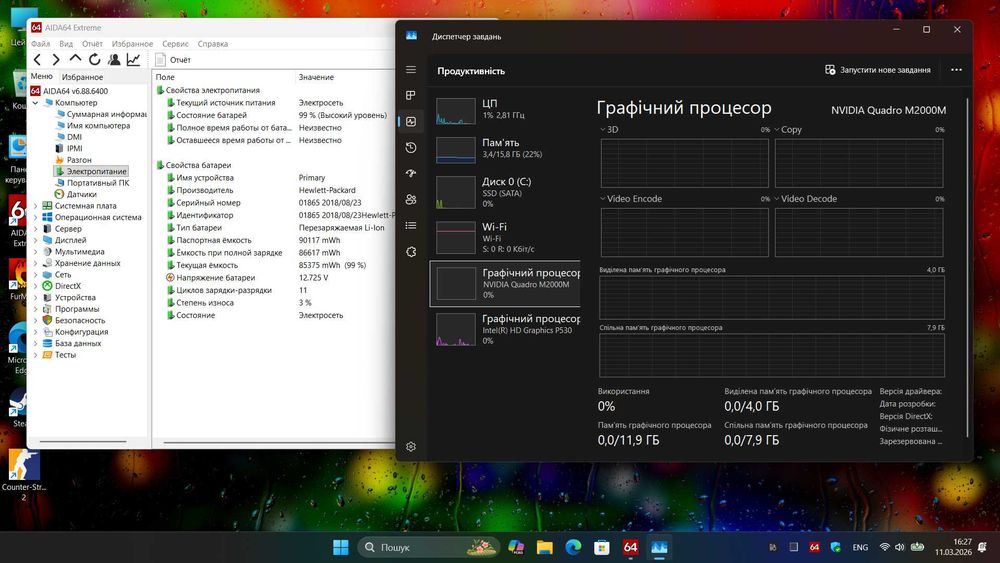1000x563 pixels.
Task: Open Сервис menu in AIDA64
Action: click(175, 44)
